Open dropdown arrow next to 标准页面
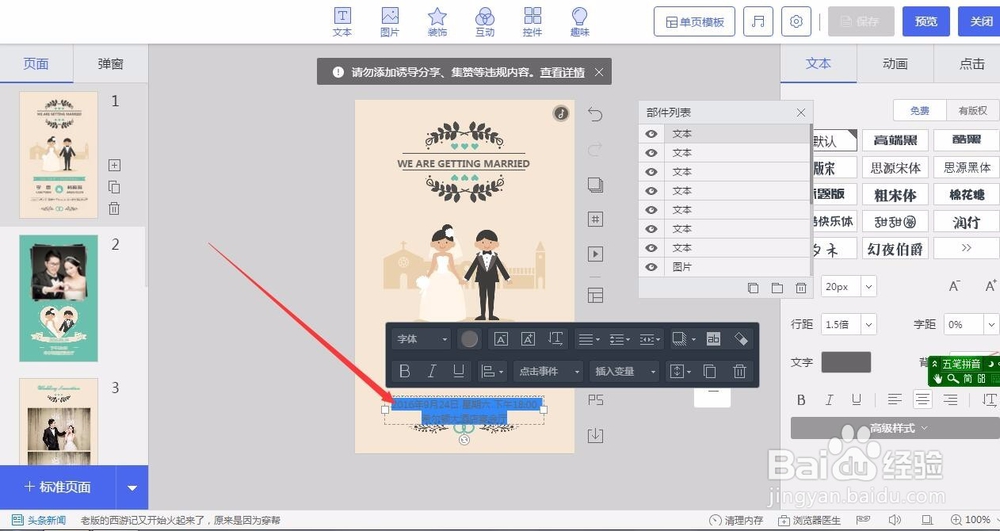Screen dimensions: 1000x531 click(x=132, y=488)
